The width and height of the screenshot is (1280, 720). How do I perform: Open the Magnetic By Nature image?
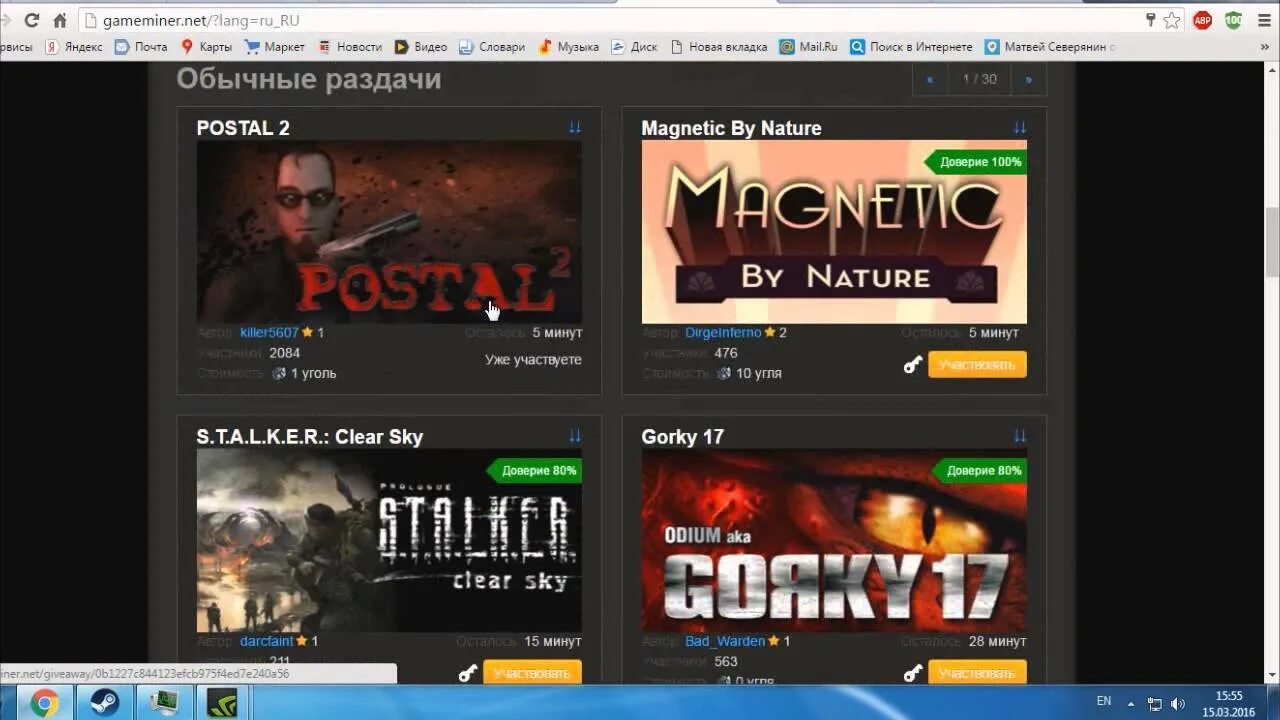pyautogui.click(x=834, y=231)
